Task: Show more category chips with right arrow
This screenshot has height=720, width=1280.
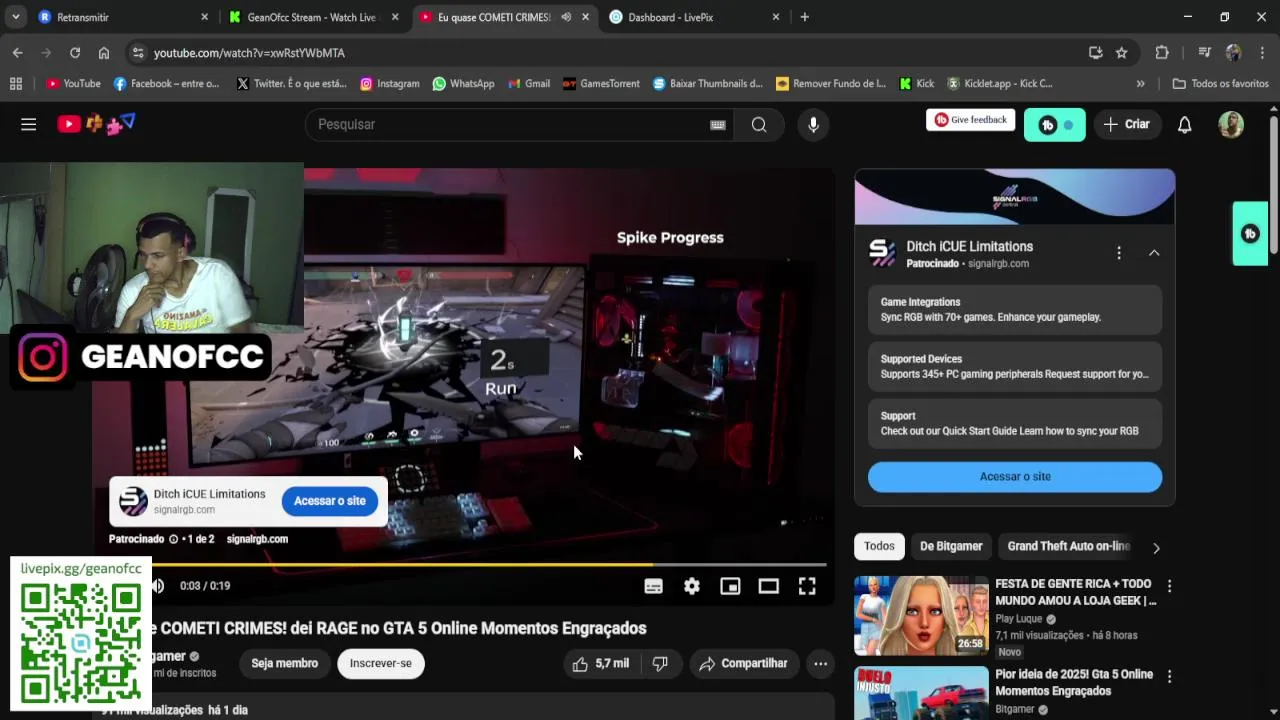Action: (x=1156, y=547)
